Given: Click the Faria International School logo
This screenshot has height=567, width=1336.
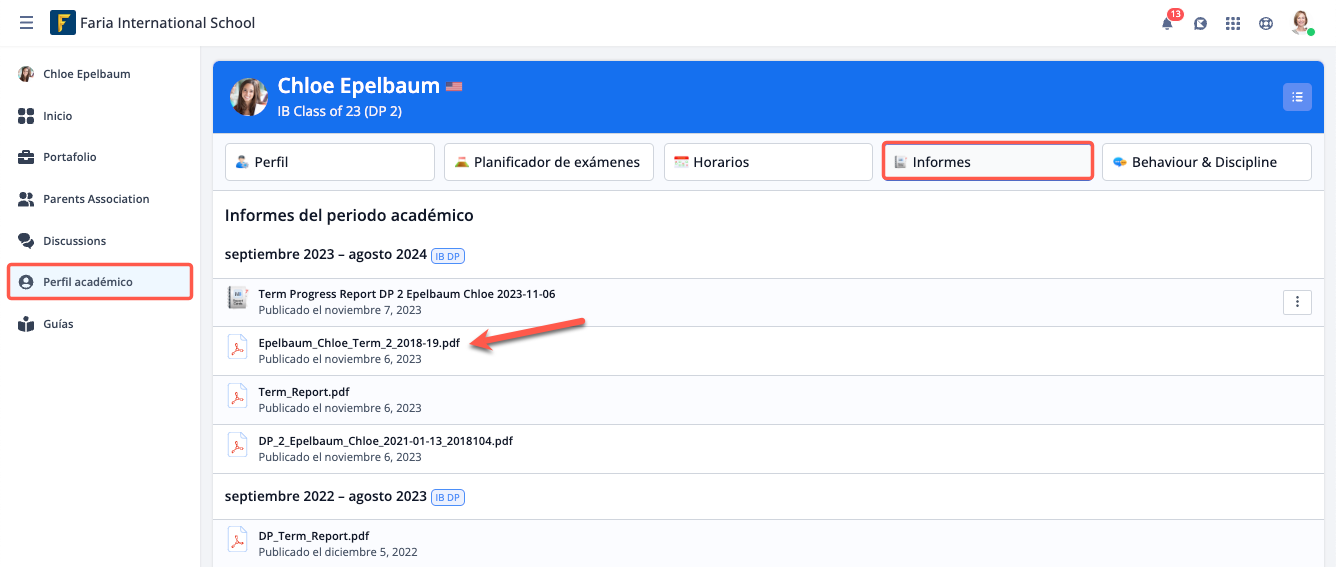Looking at the screenshot, I should 63,23.
